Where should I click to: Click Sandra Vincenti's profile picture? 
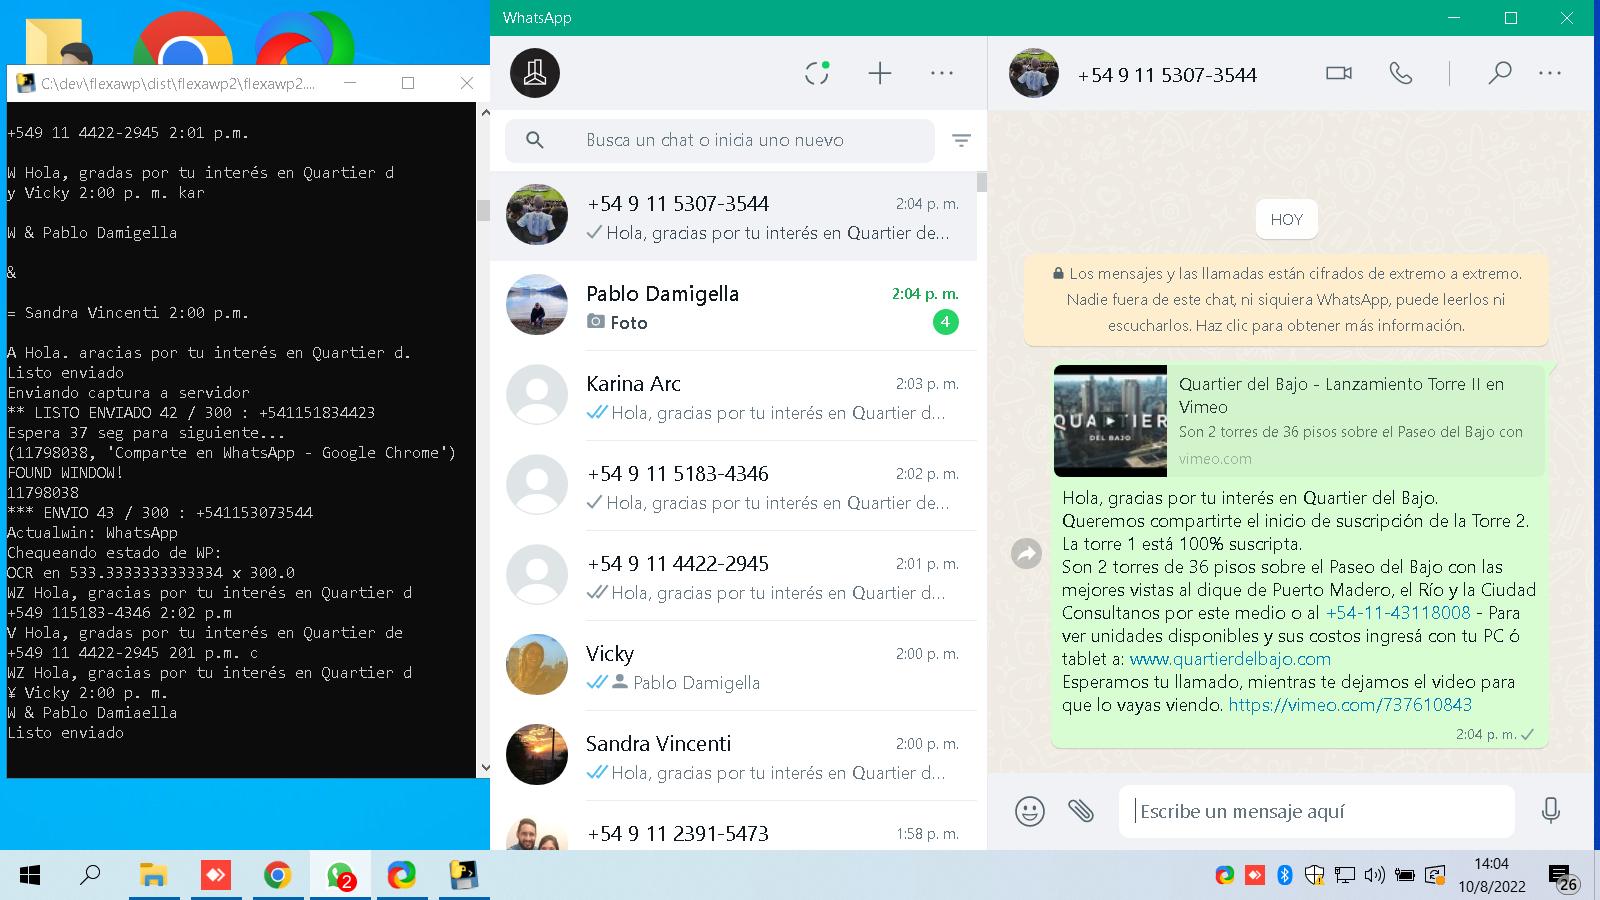(x=537, y=755)
